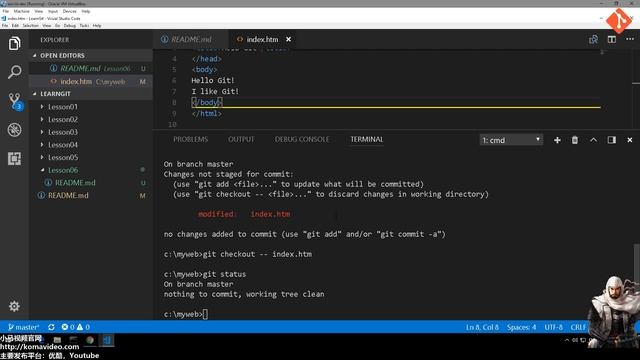This screenshot has height=360, width=640.
Task: Open README.md inside the Lesson06 folder
Action: click(x=91, y=182)
